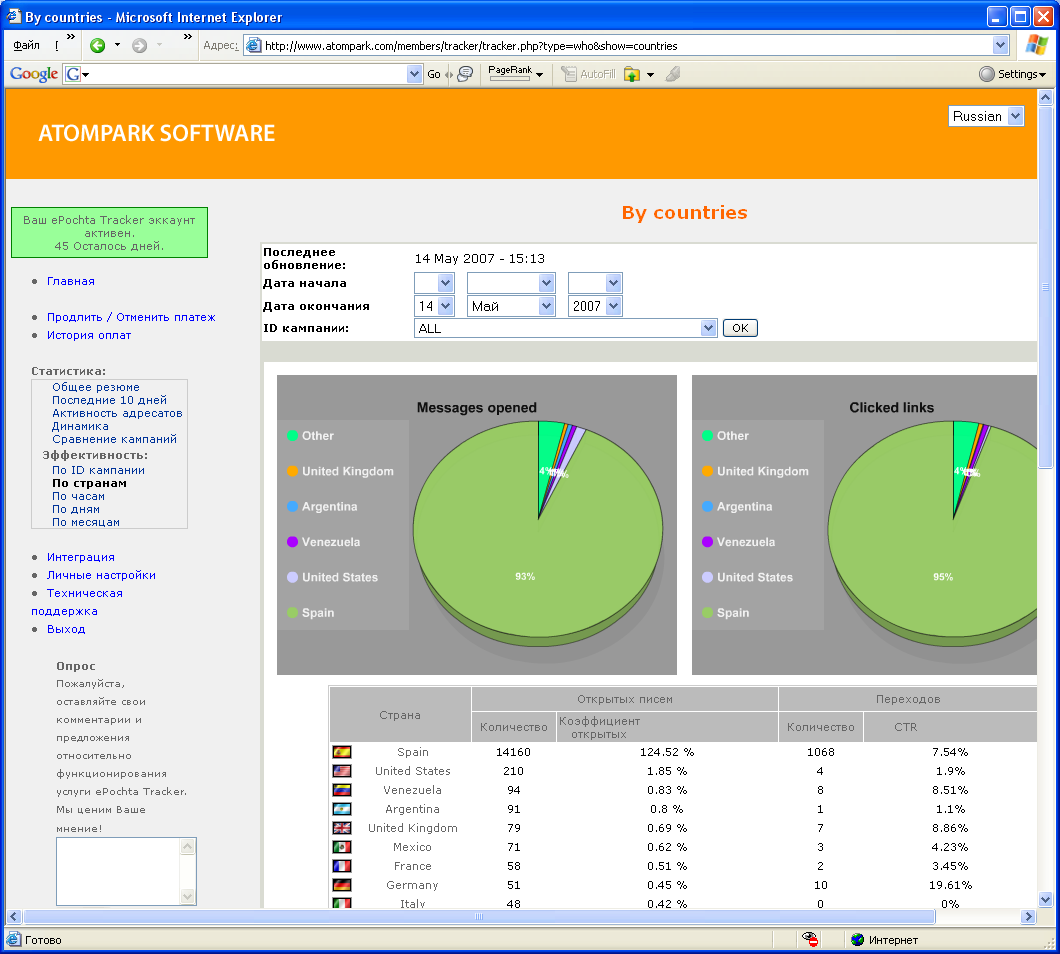Click the Интеграция link in the sidebar

[81, 557]
